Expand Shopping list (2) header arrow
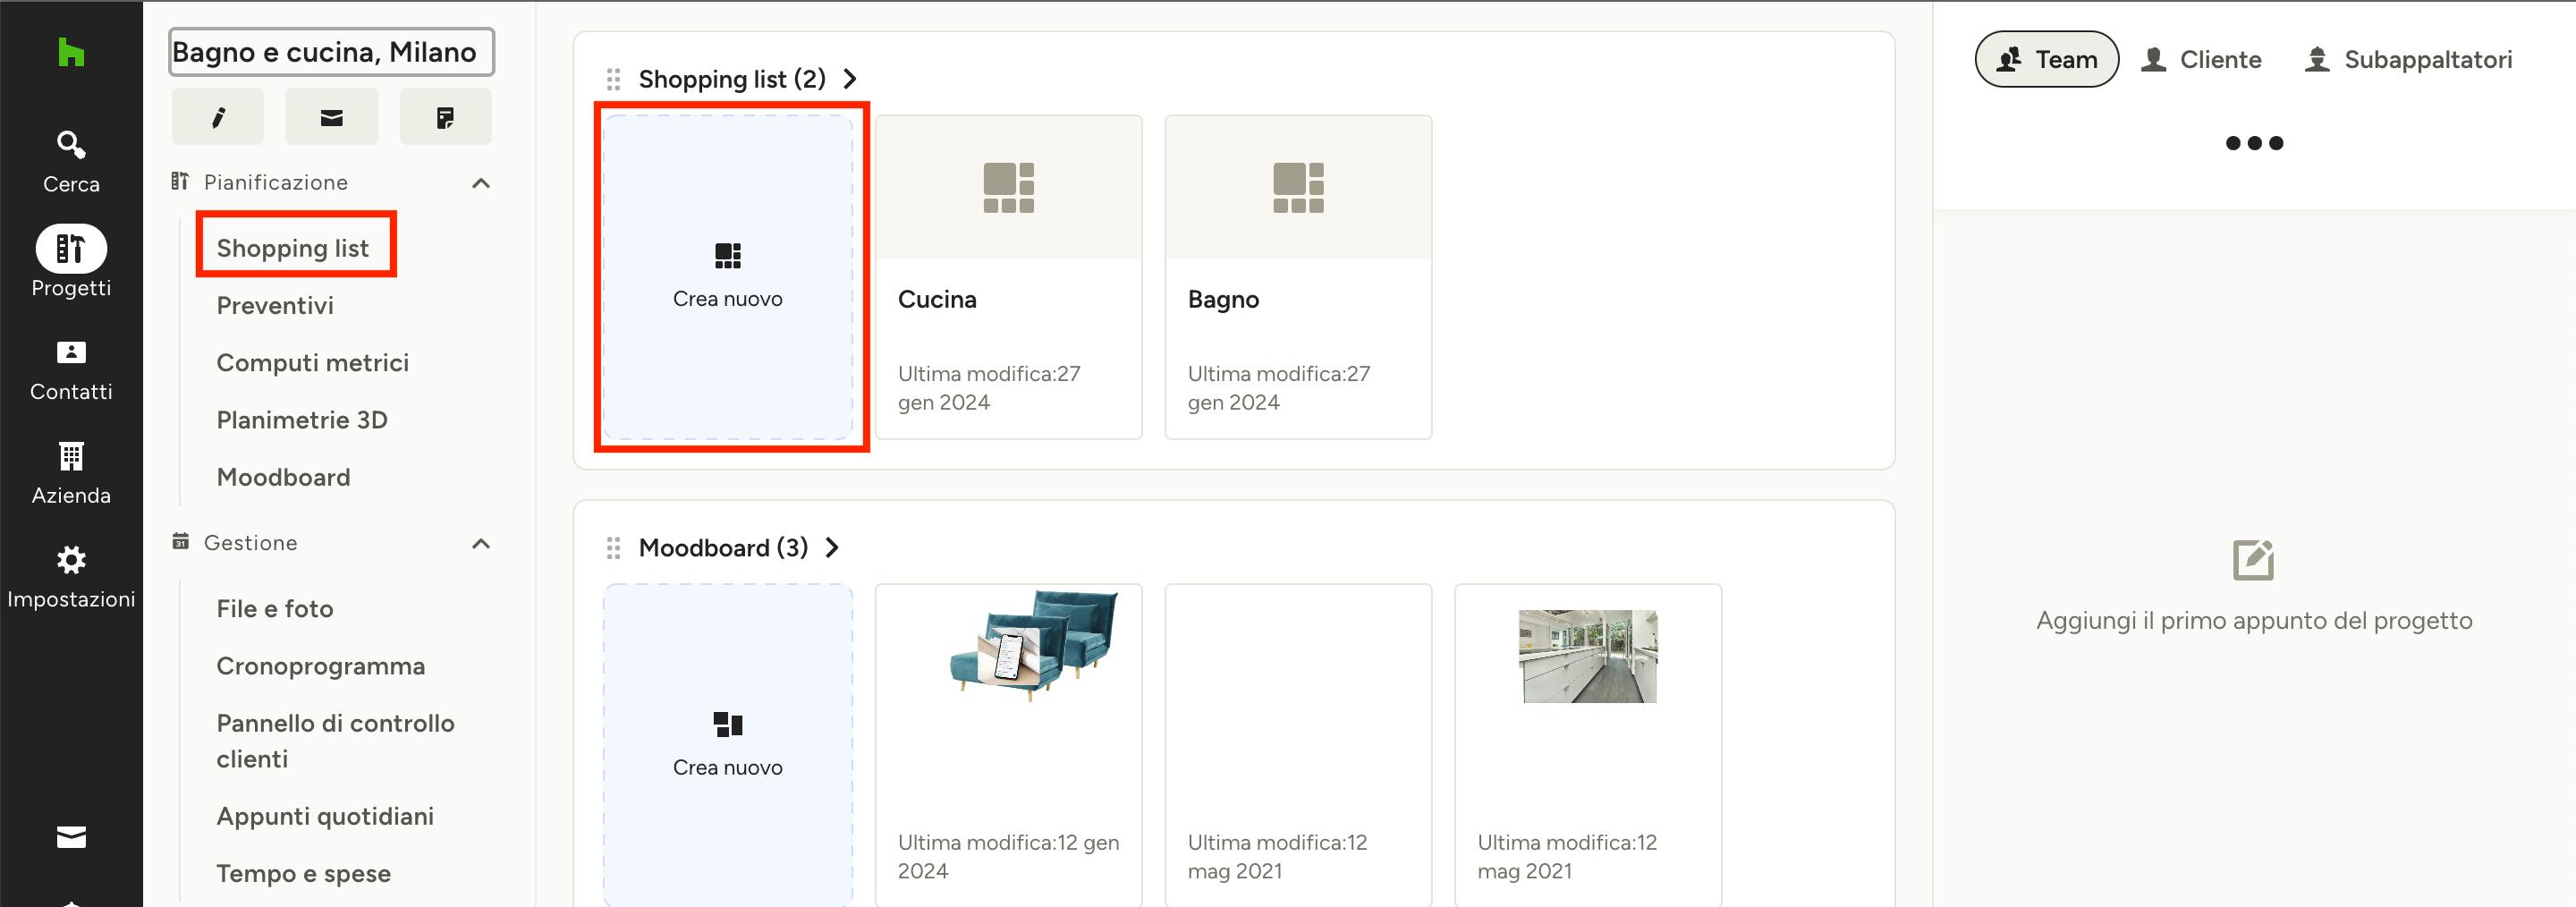This screenshot has width=2576, height=907. pos(850,79)
